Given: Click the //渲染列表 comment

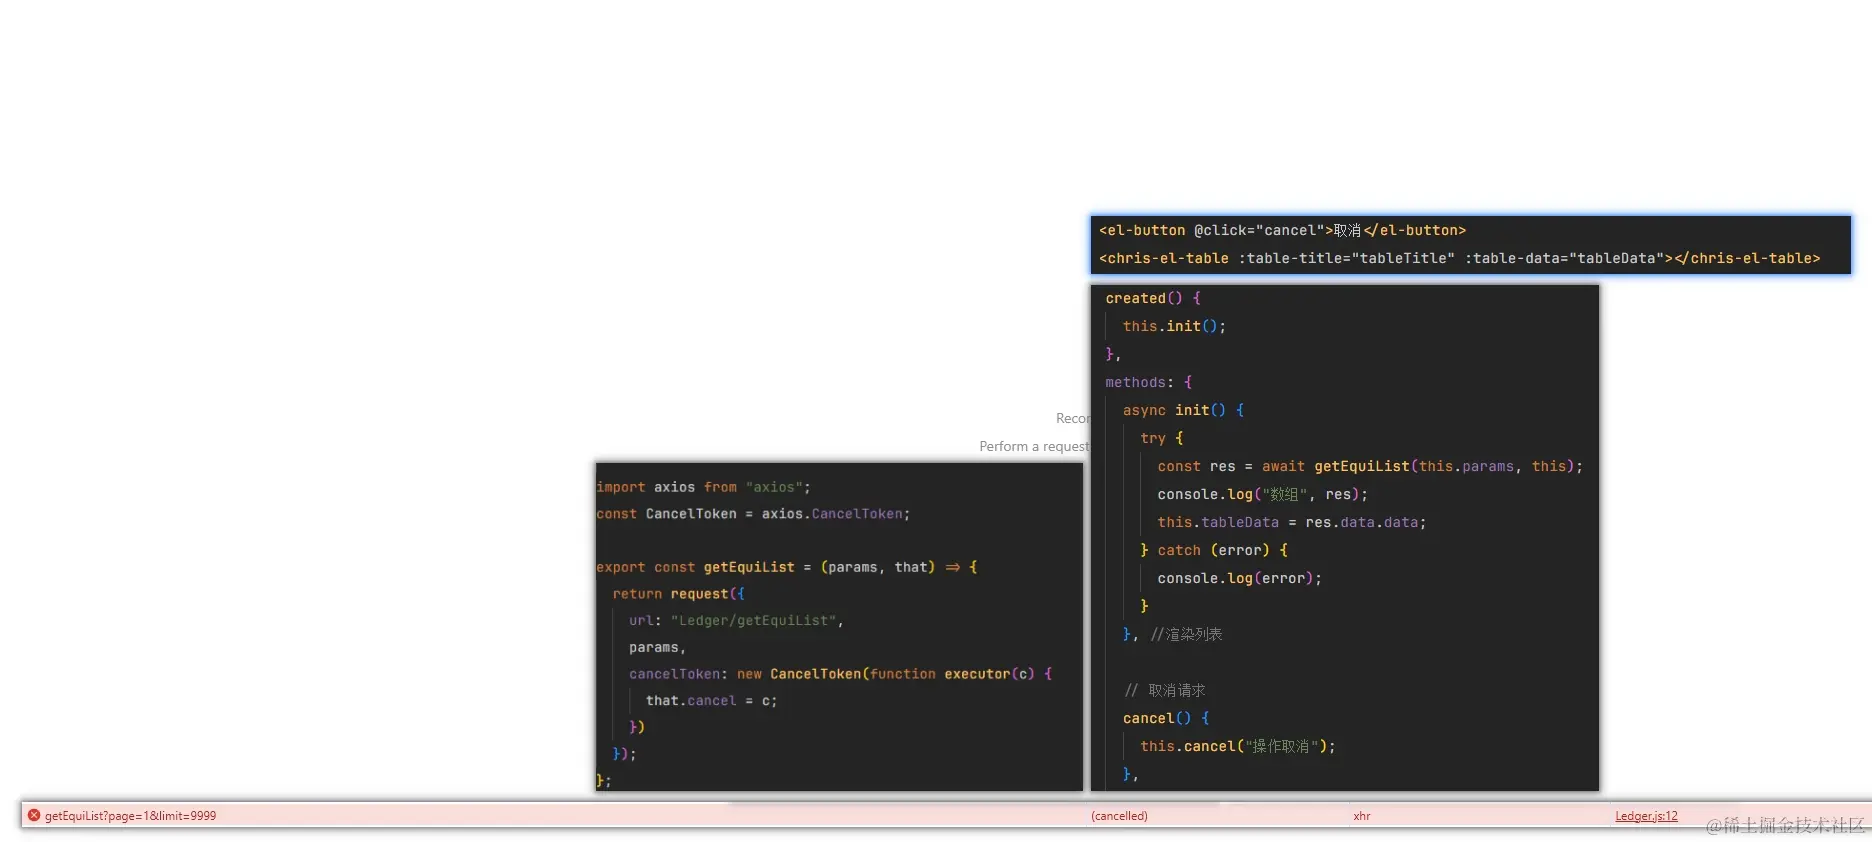Looking at the screenshot, I should [x=1186, y=634].
